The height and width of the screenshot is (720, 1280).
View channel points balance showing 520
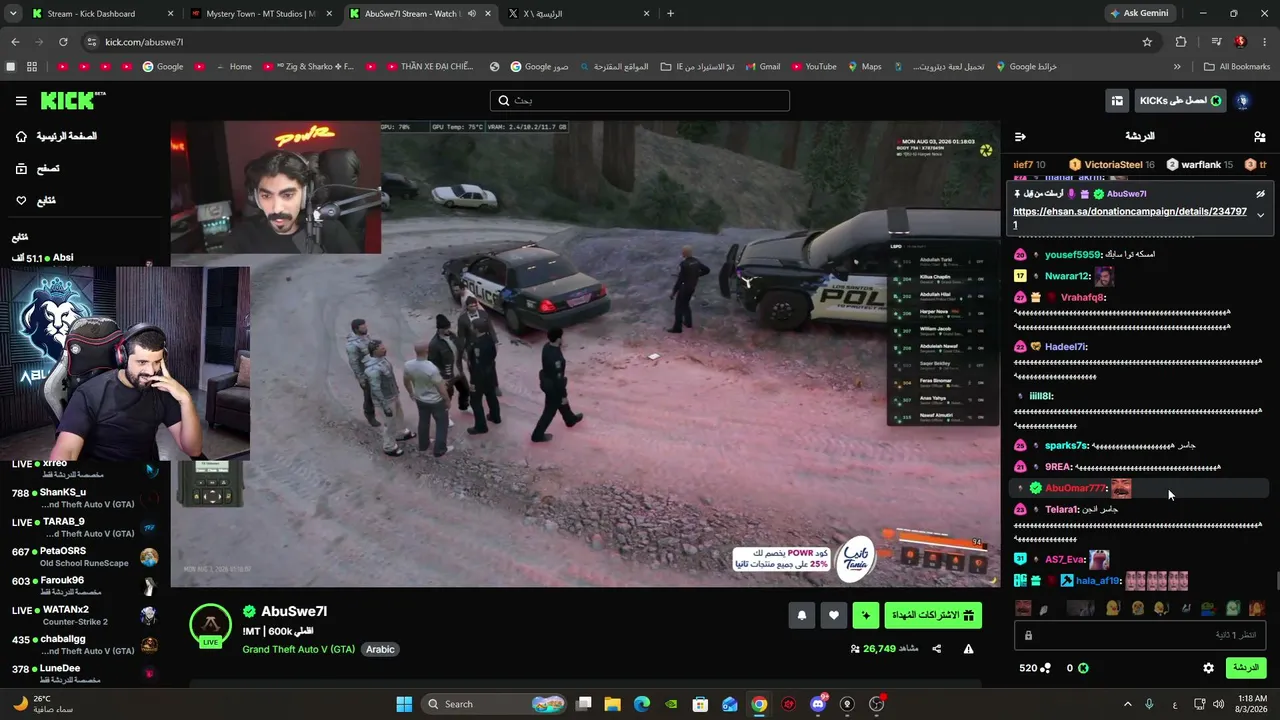[1034, 668]
